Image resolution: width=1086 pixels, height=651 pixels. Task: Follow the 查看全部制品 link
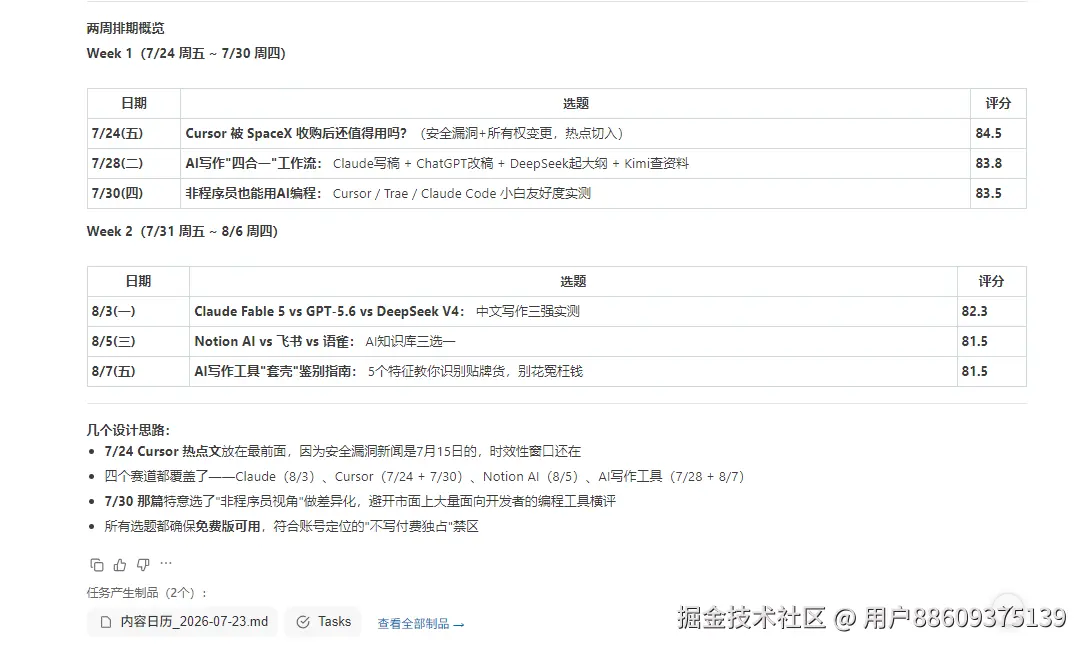[x=420, y=624]
